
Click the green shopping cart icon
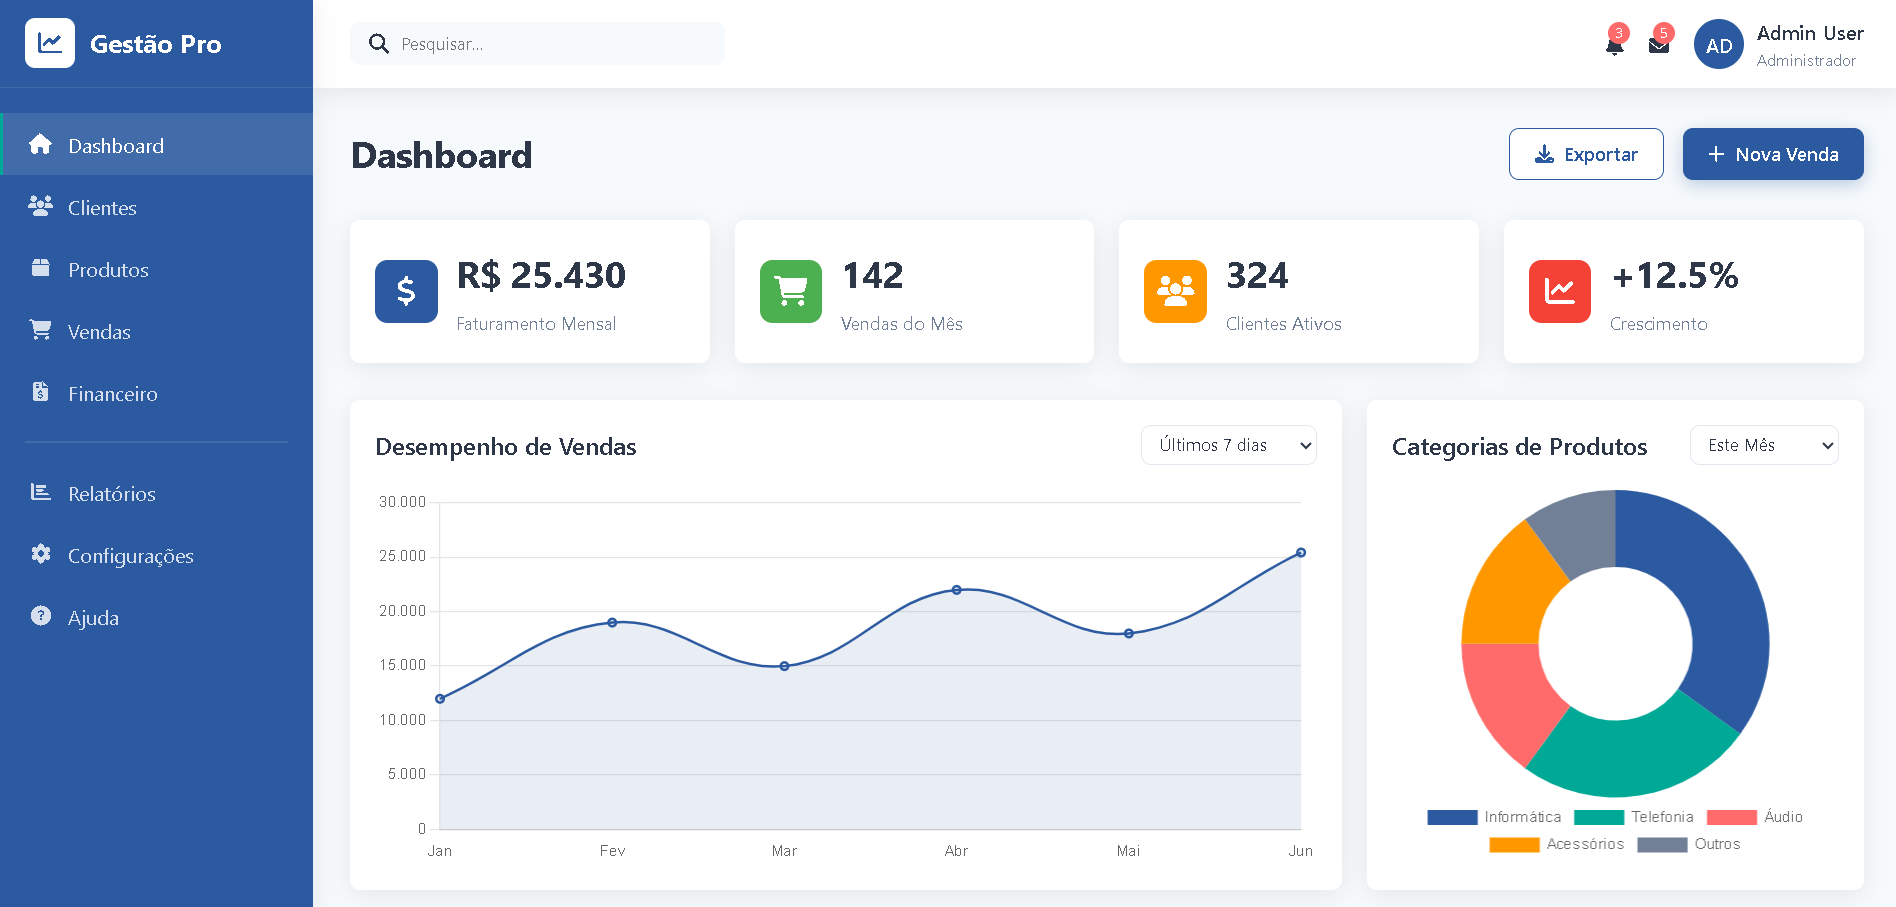click(x=790, y=291)
